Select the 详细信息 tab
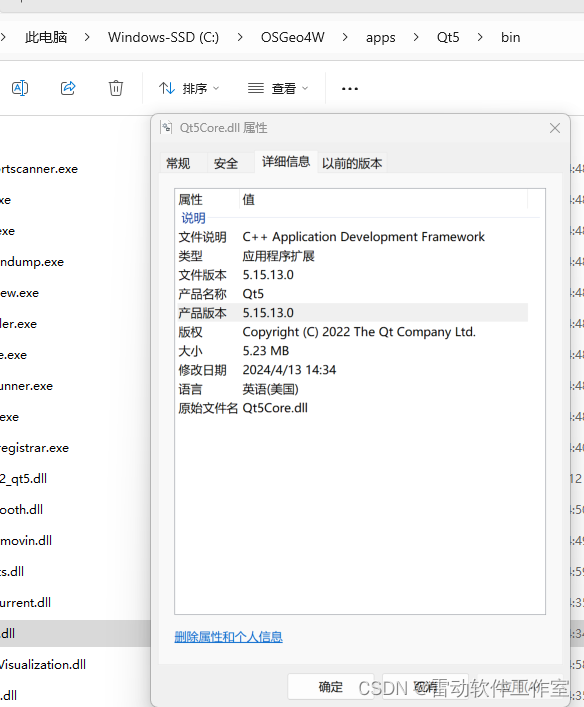The height and width of the screenshot is (707, 584). point(286,161)
